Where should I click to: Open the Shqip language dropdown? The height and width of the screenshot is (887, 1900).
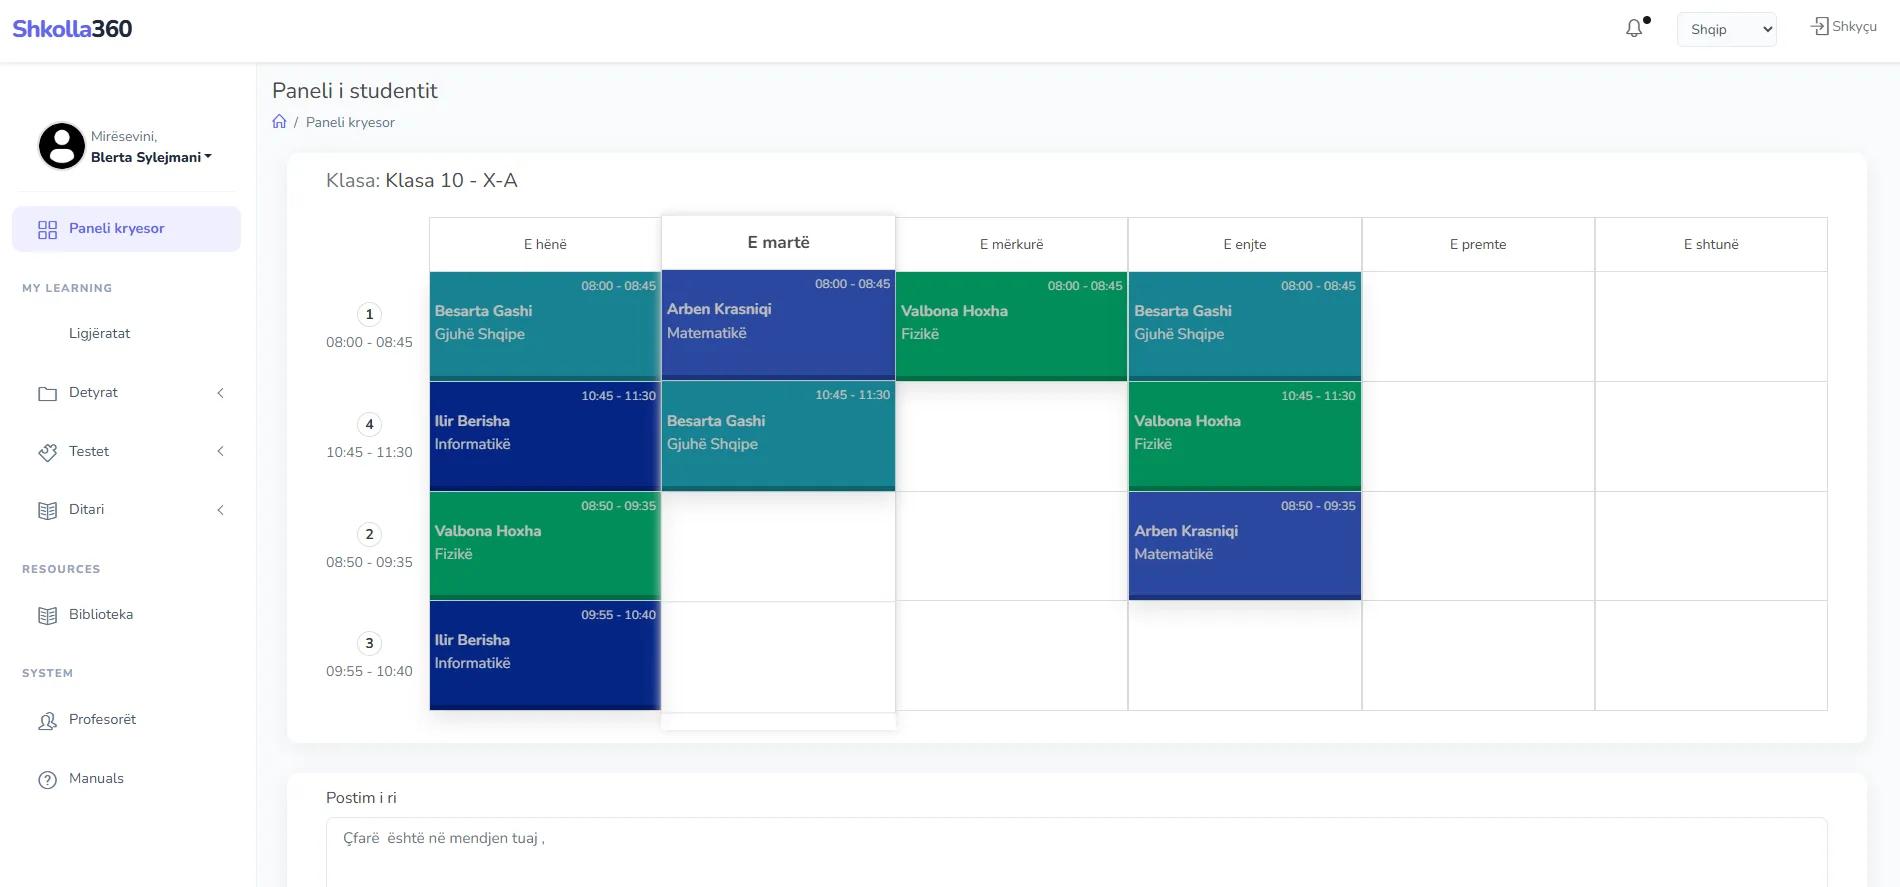tap(1727, 29)
